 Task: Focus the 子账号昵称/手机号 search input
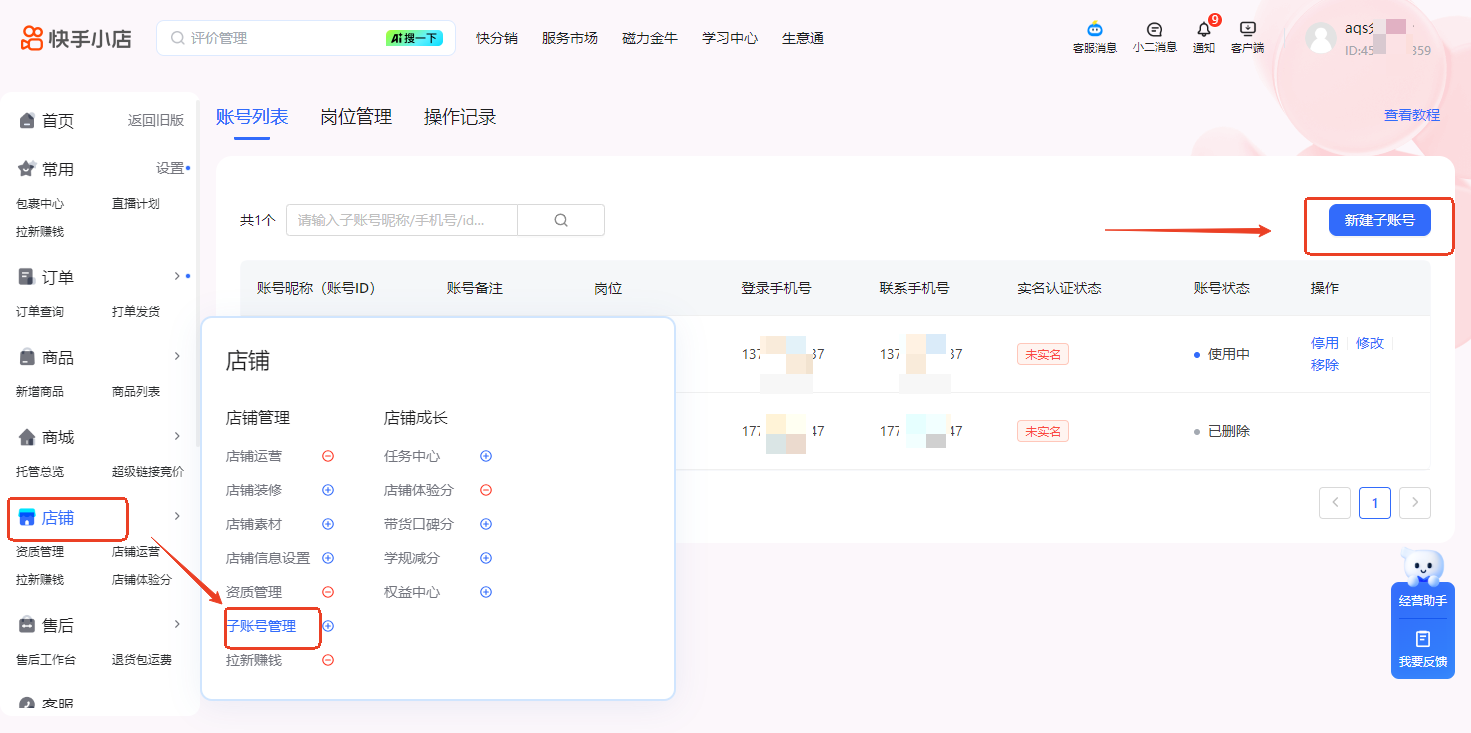click(402, 220)
